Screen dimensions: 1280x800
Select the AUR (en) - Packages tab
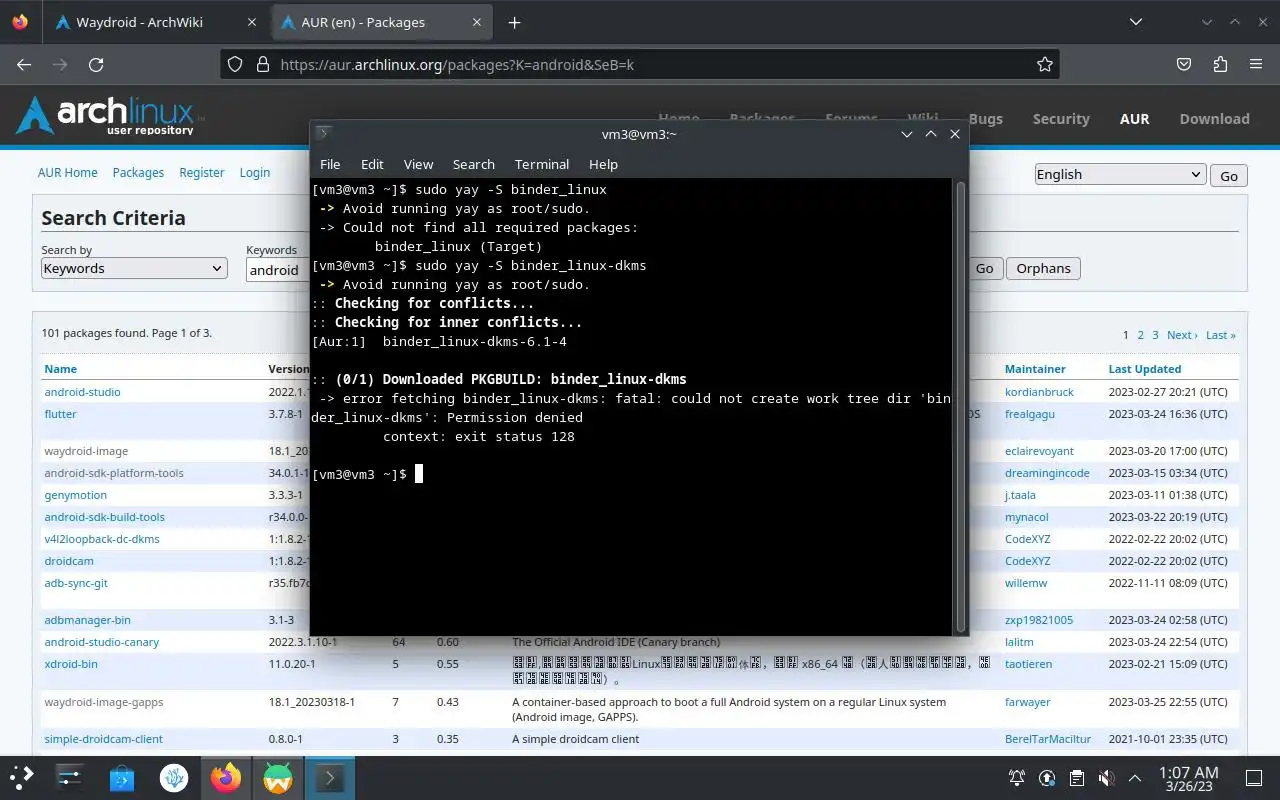(x=384, y=22)
